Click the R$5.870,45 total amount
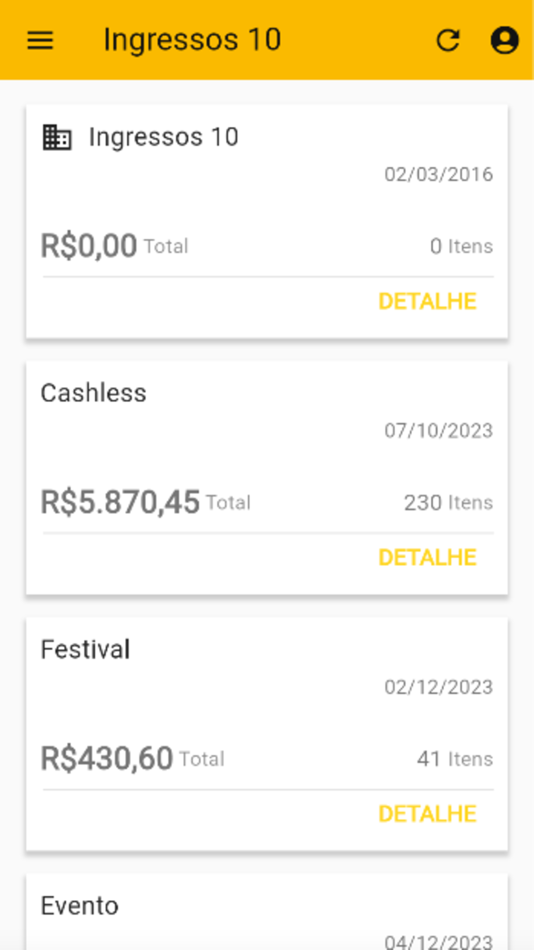This screenshot has height=950, width=534. (x=120, y=502)
